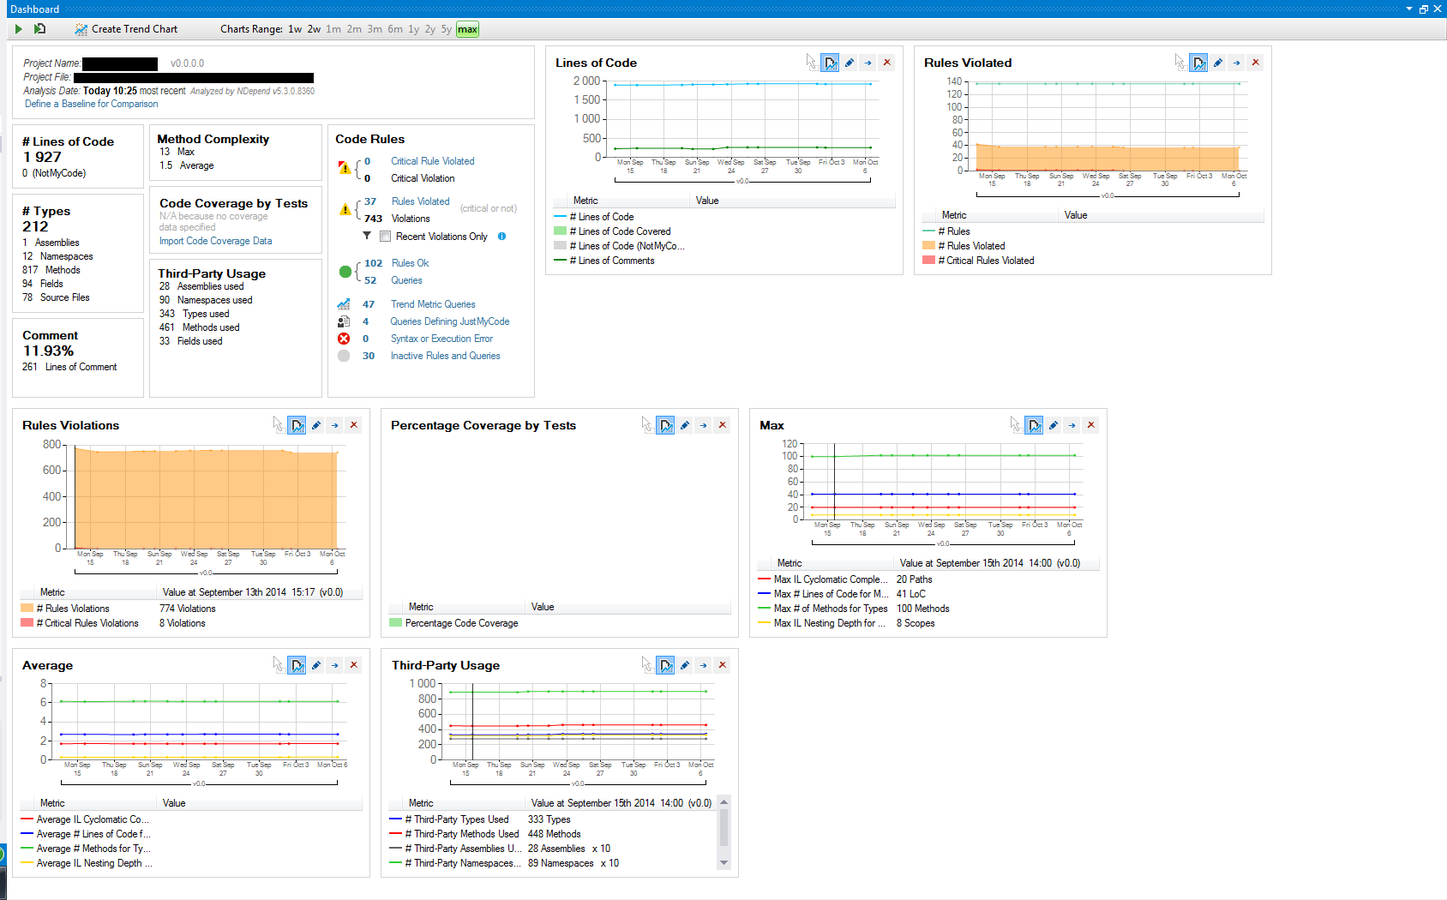Click the Import Code Coverage Data link
This screenshot has width=1447, height=900.
(215, 241)
